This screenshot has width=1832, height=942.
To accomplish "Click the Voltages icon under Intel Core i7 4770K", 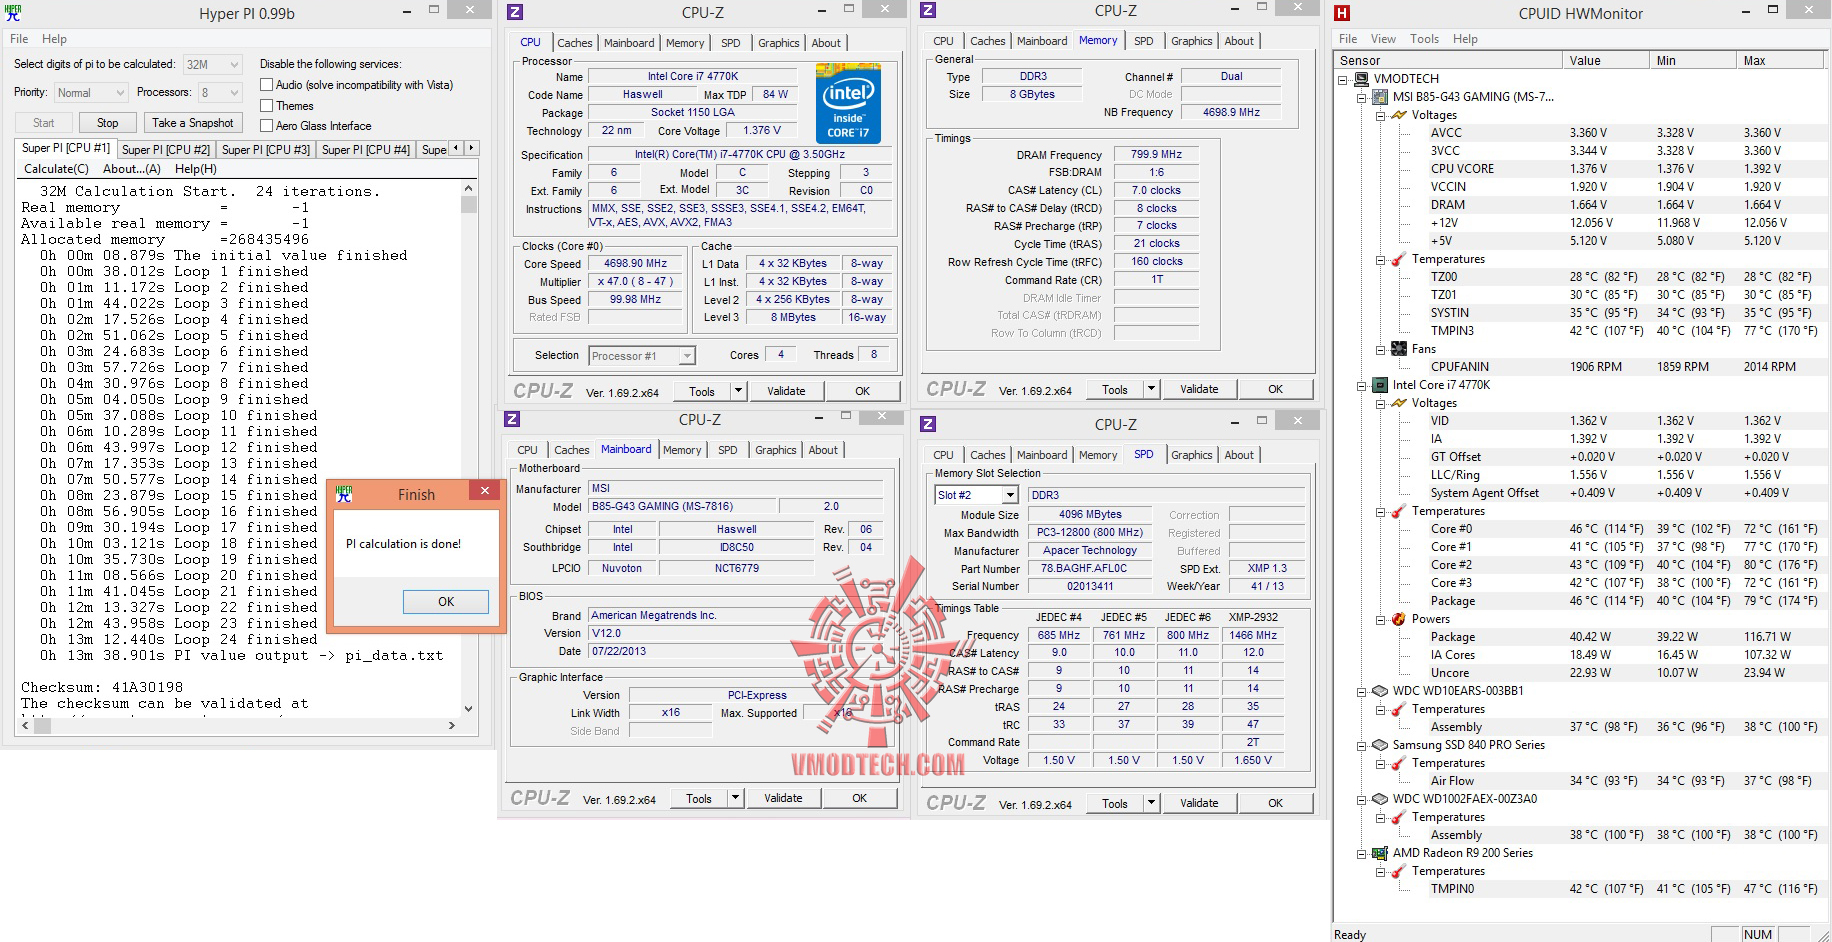I will (1399, 403).
